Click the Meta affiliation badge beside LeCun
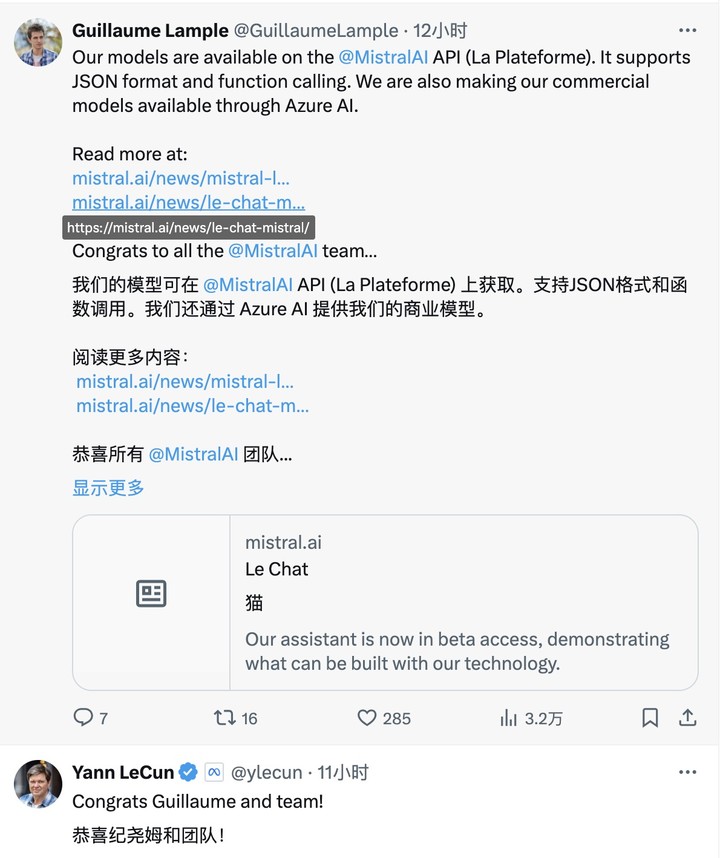 pyautogui.click(x=213, y=772)
